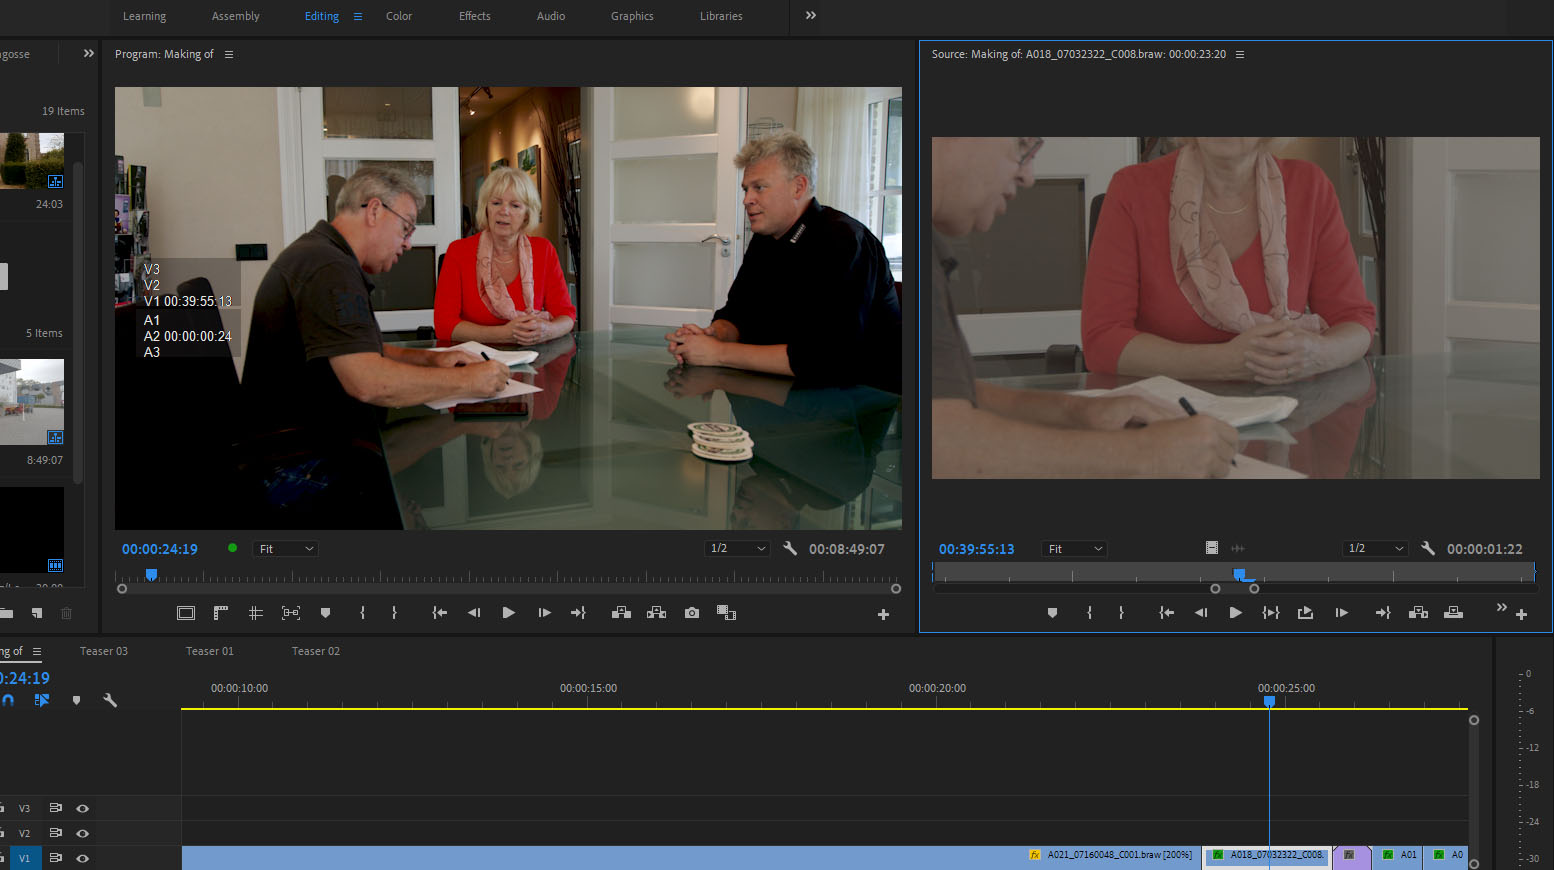Viewport: 1554px width, 870px height.
Task: Open the Source monitor panel menu
Action: click(1240, 54)
